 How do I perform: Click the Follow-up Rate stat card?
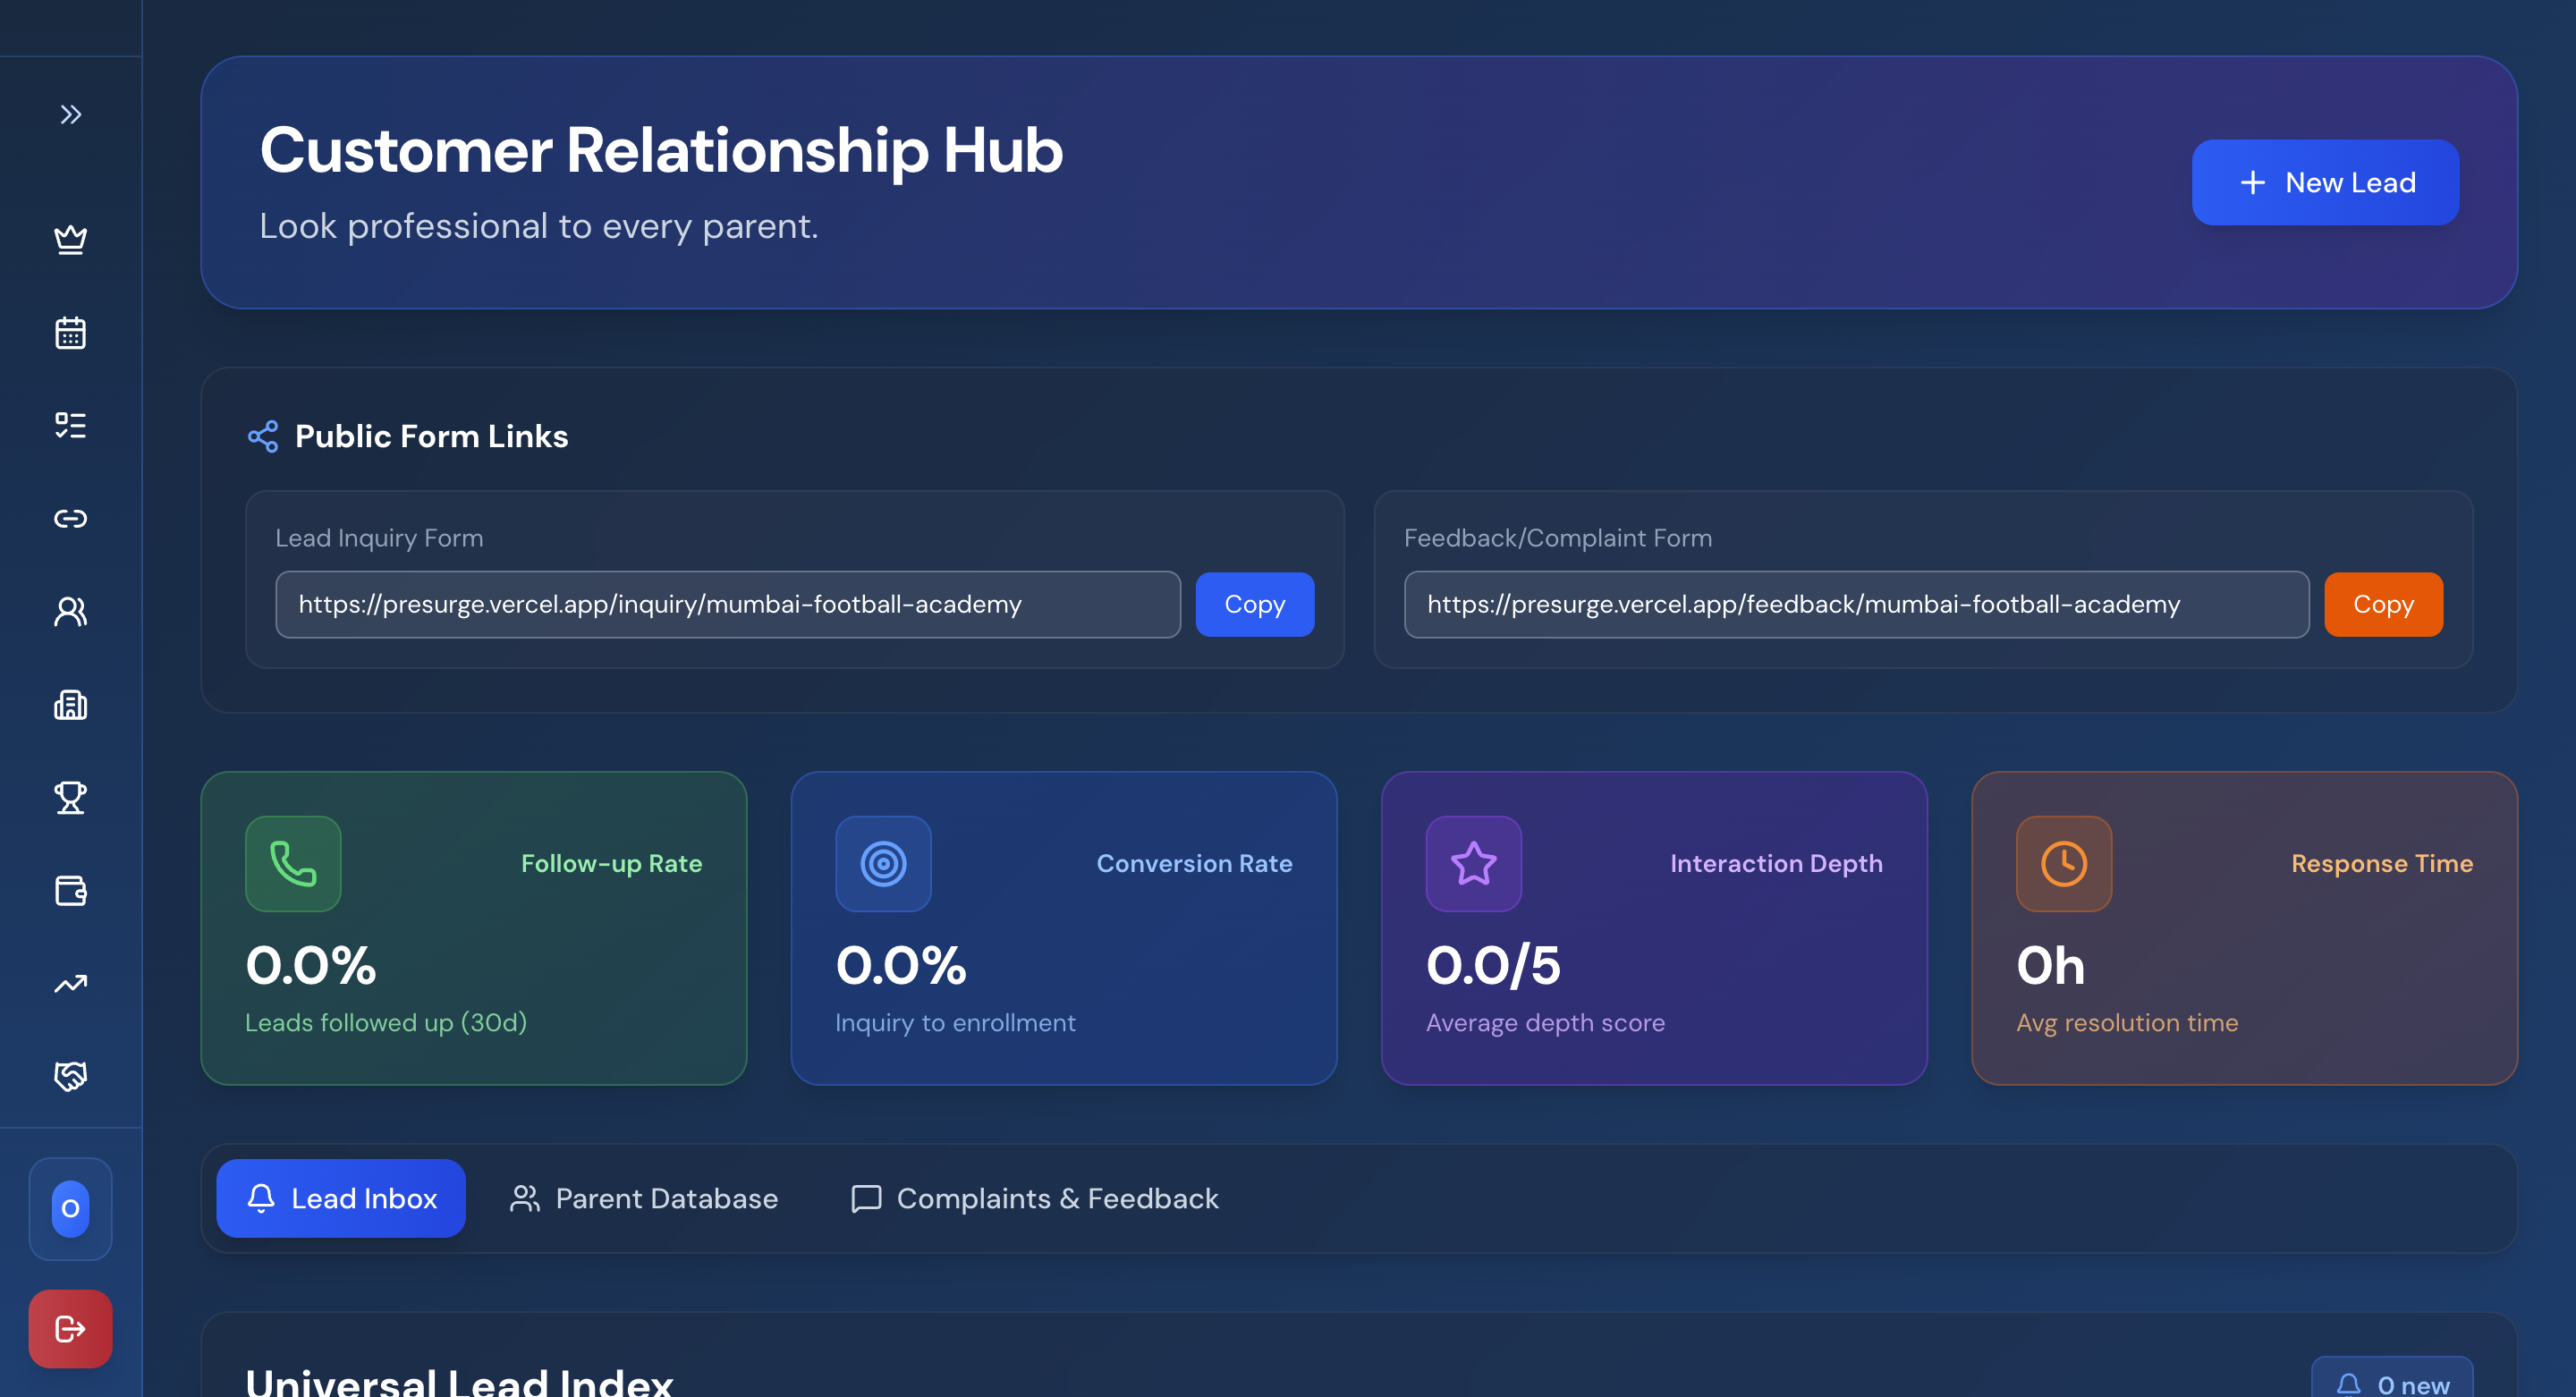click(x=473, y=928)
